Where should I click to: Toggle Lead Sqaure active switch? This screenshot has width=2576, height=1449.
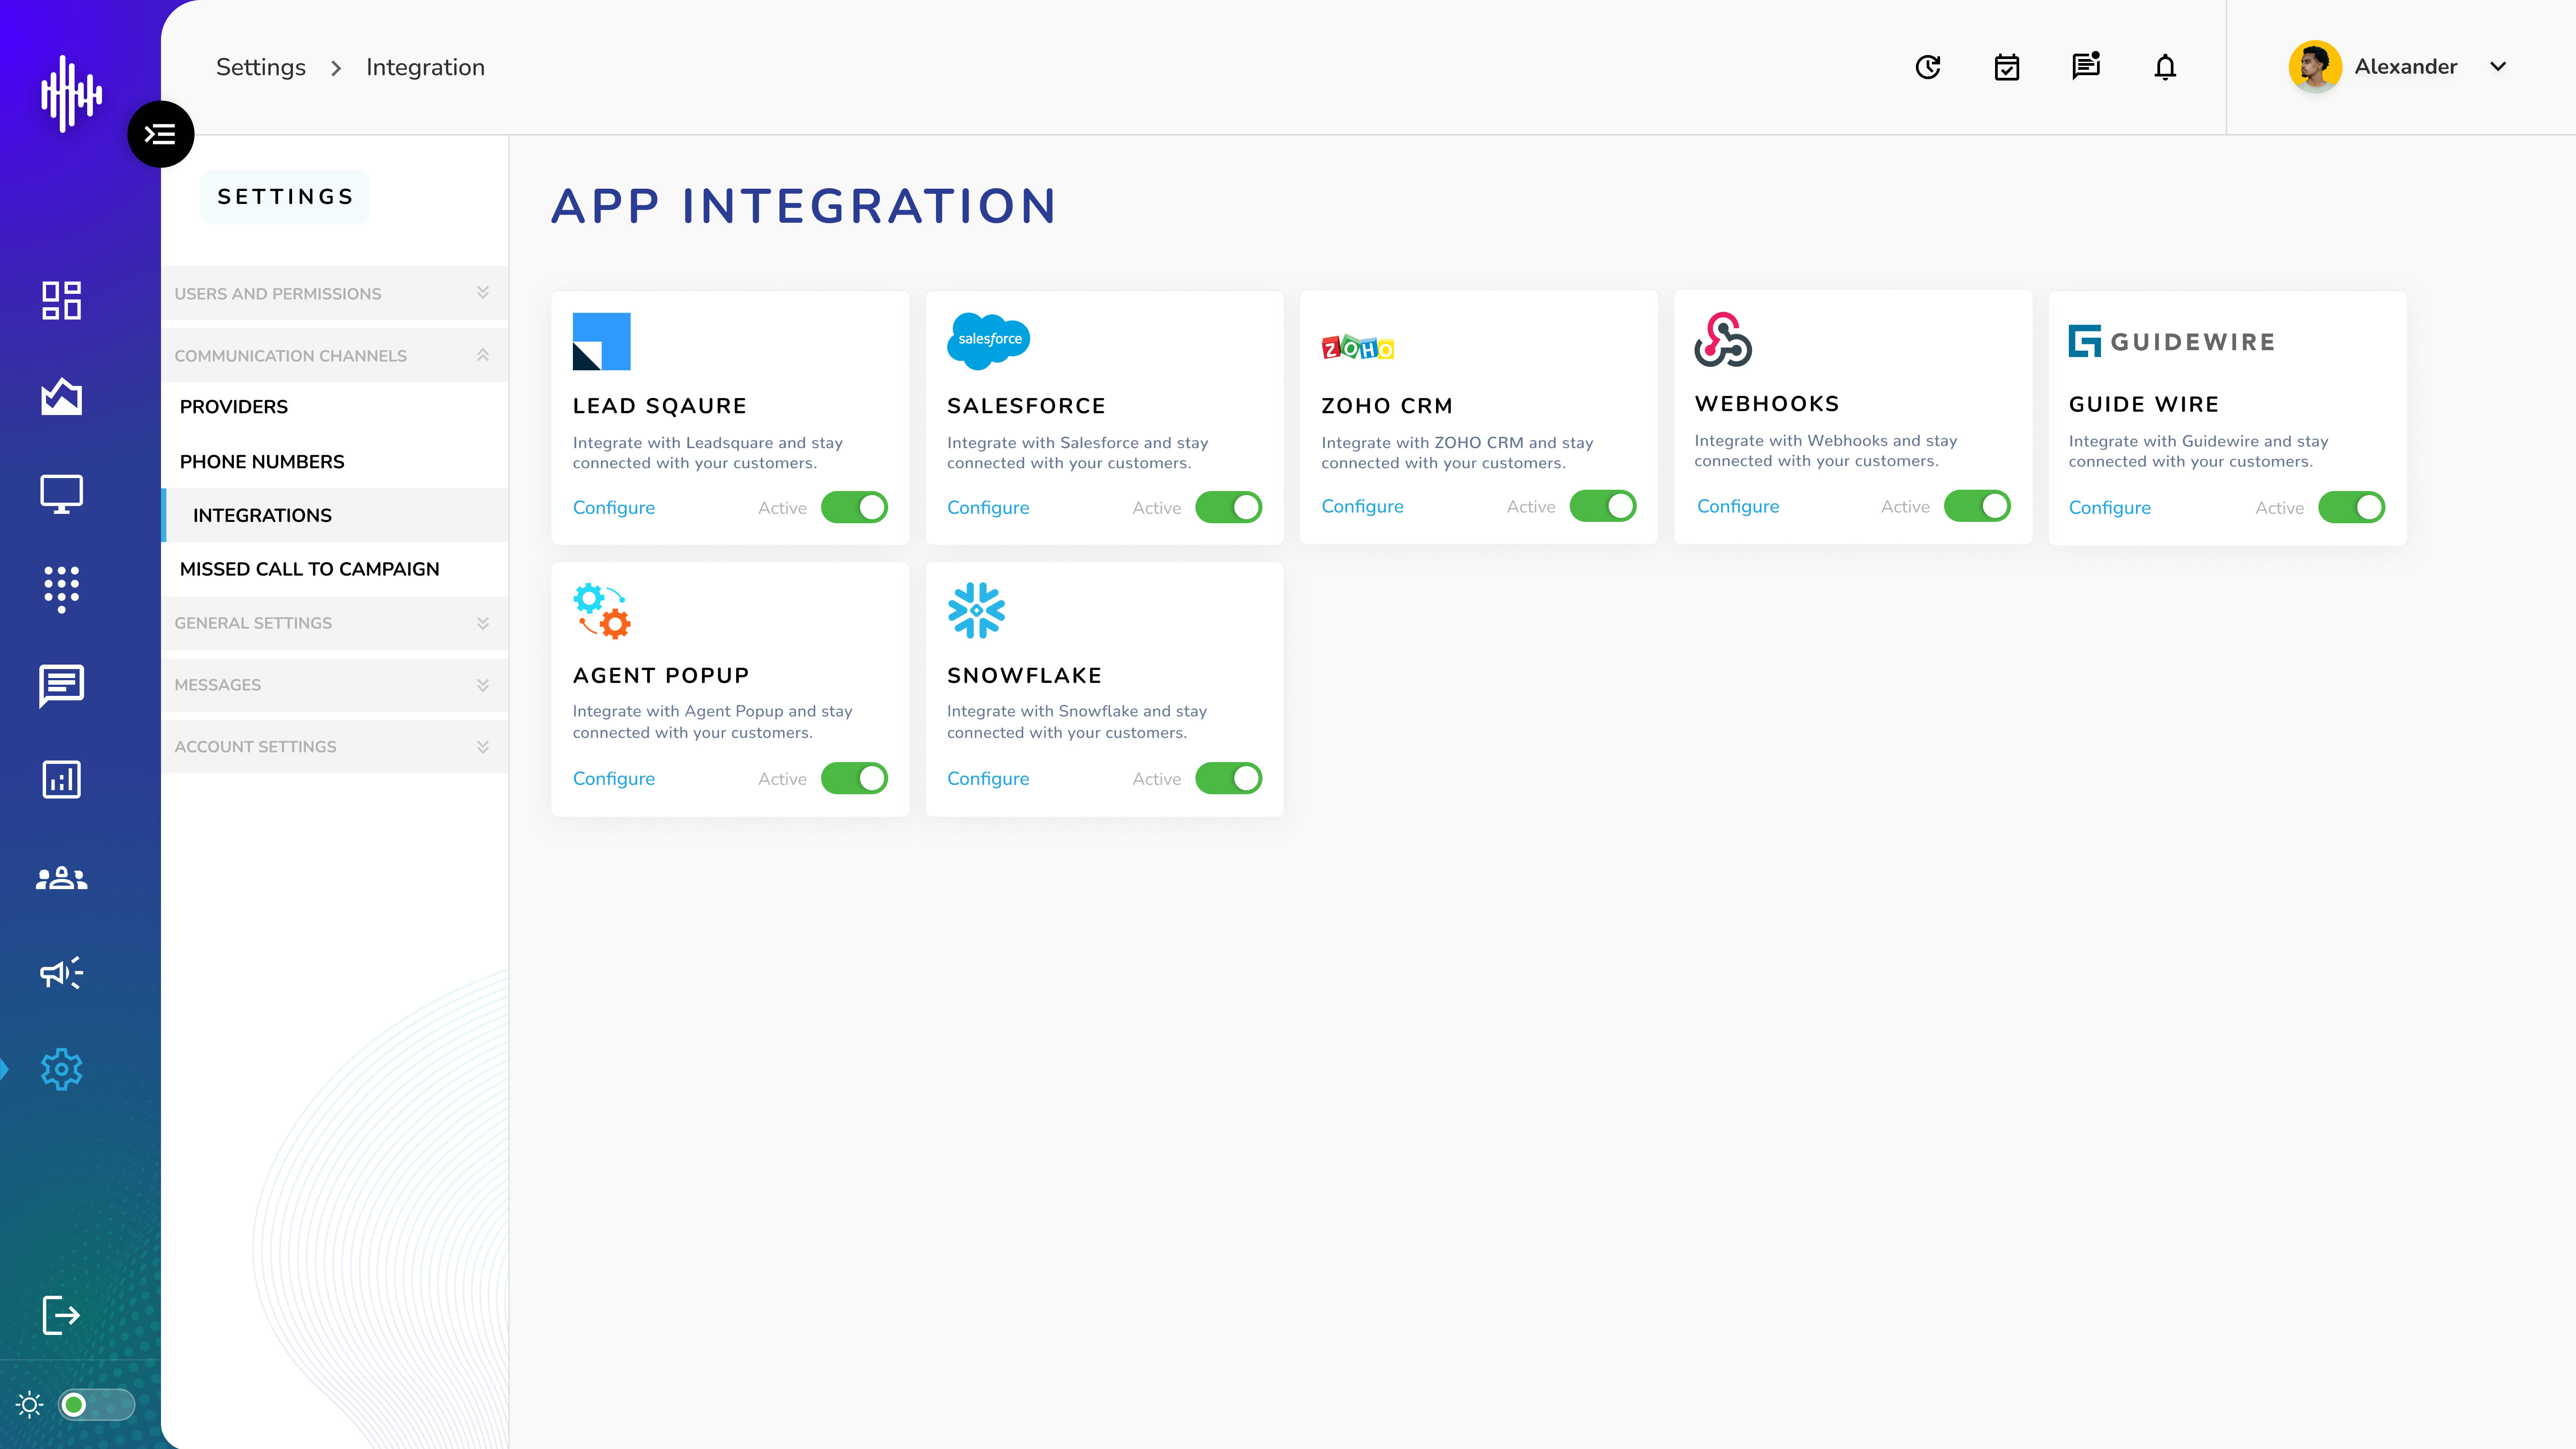[x=854, y=508]
